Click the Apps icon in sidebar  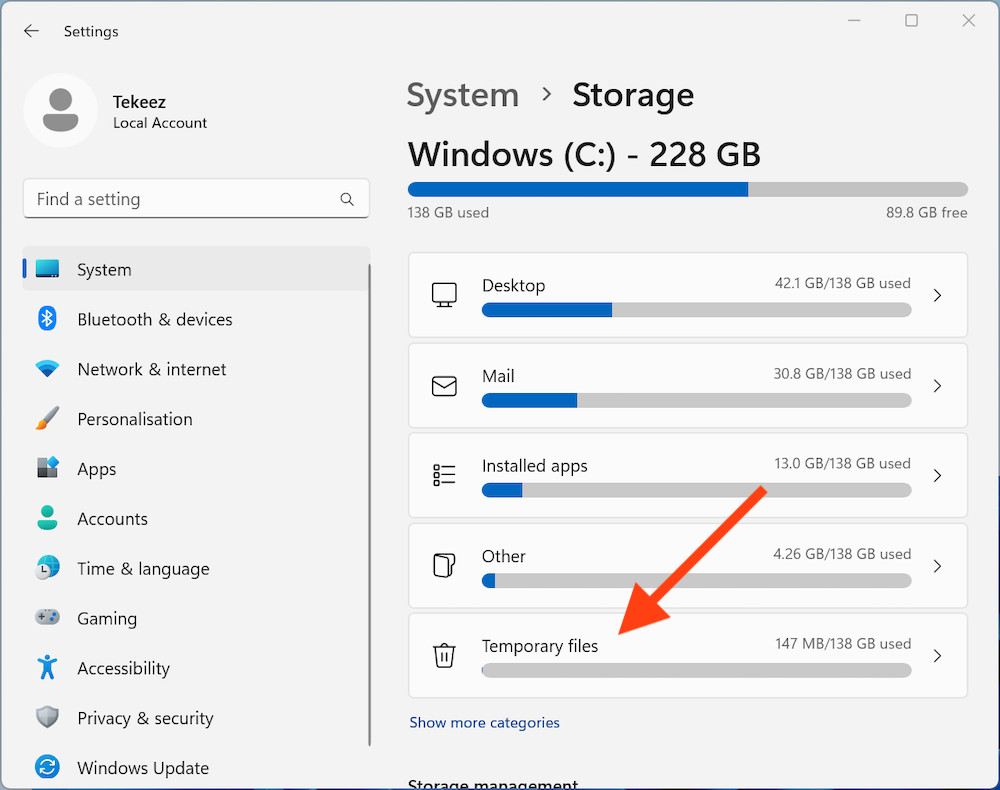point(47,468)
